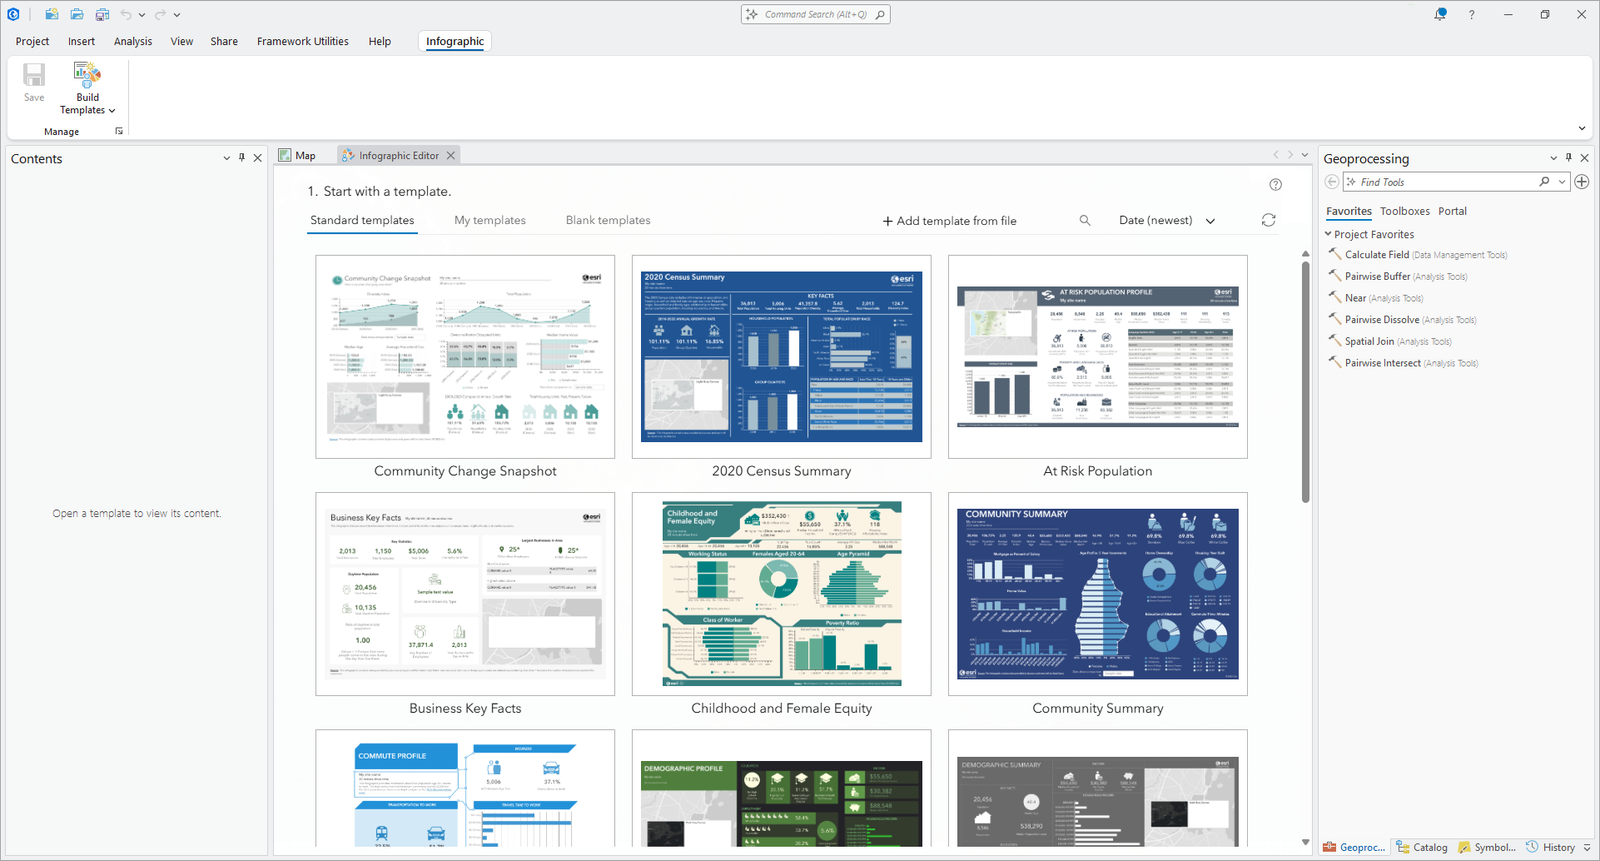Image resolution: width=1600 pixels, height=861 pixels.
Task: Click the question mark help icon in title bar
Action: (x=1471, y=14)
